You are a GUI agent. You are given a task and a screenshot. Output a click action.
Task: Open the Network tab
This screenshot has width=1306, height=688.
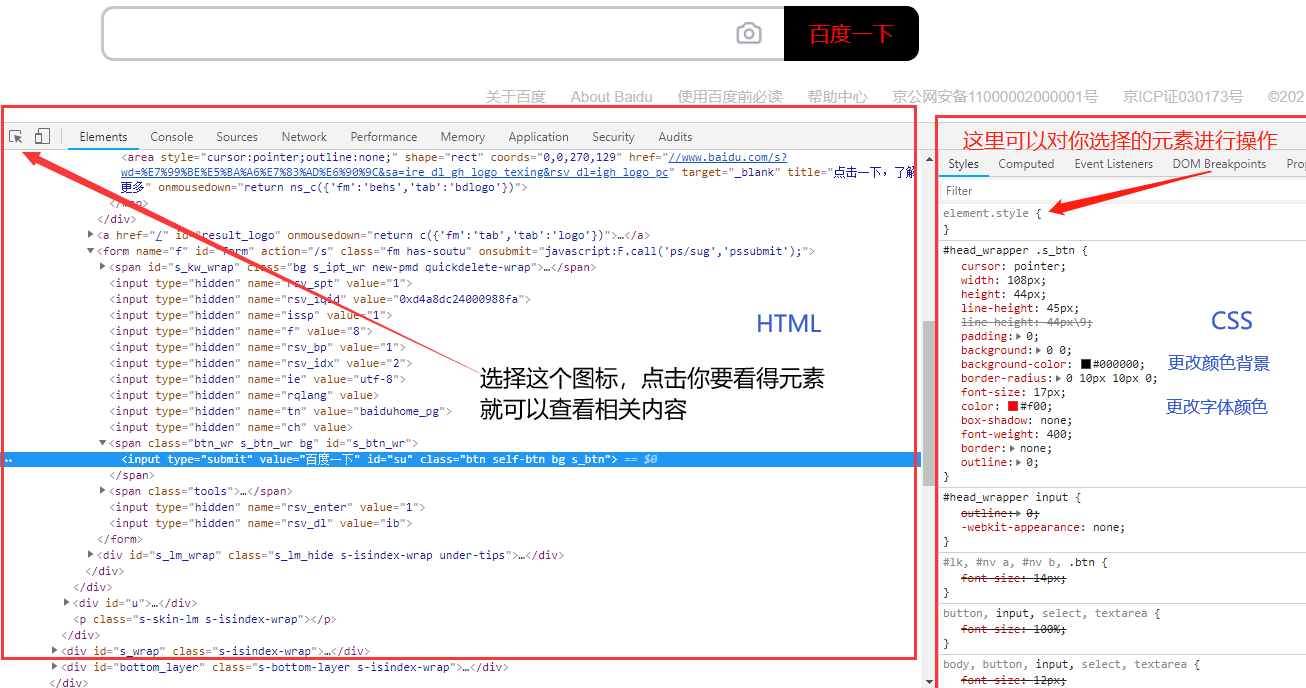(304, 137)
